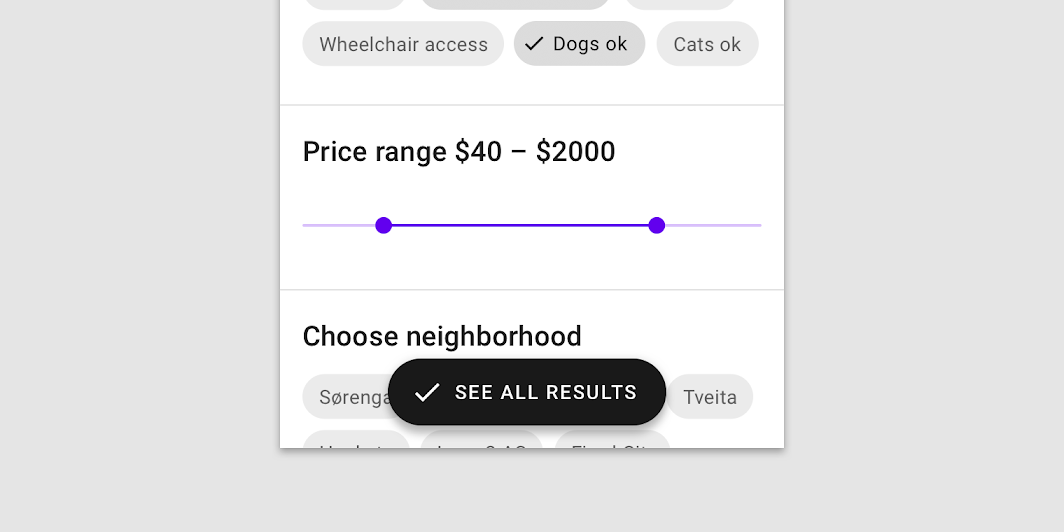Click the Price range $40 – $2000 heading
This screenshot has height=532, width=1064.
pyautogui.click(x=459, y=152)
